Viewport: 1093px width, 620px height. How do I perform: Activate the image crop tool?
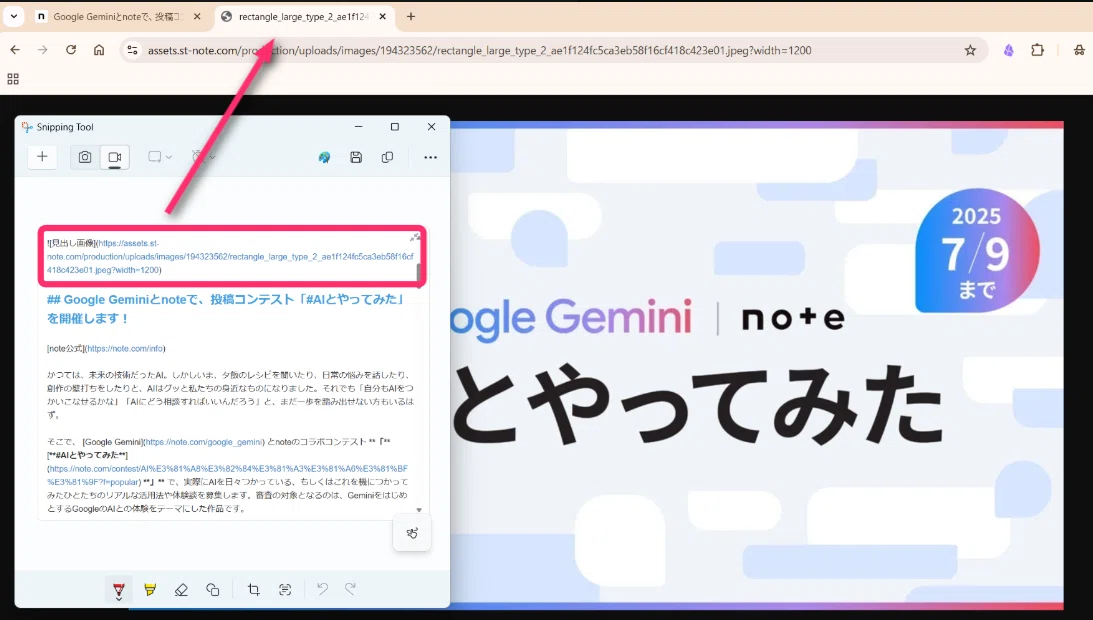pos(254,590)
